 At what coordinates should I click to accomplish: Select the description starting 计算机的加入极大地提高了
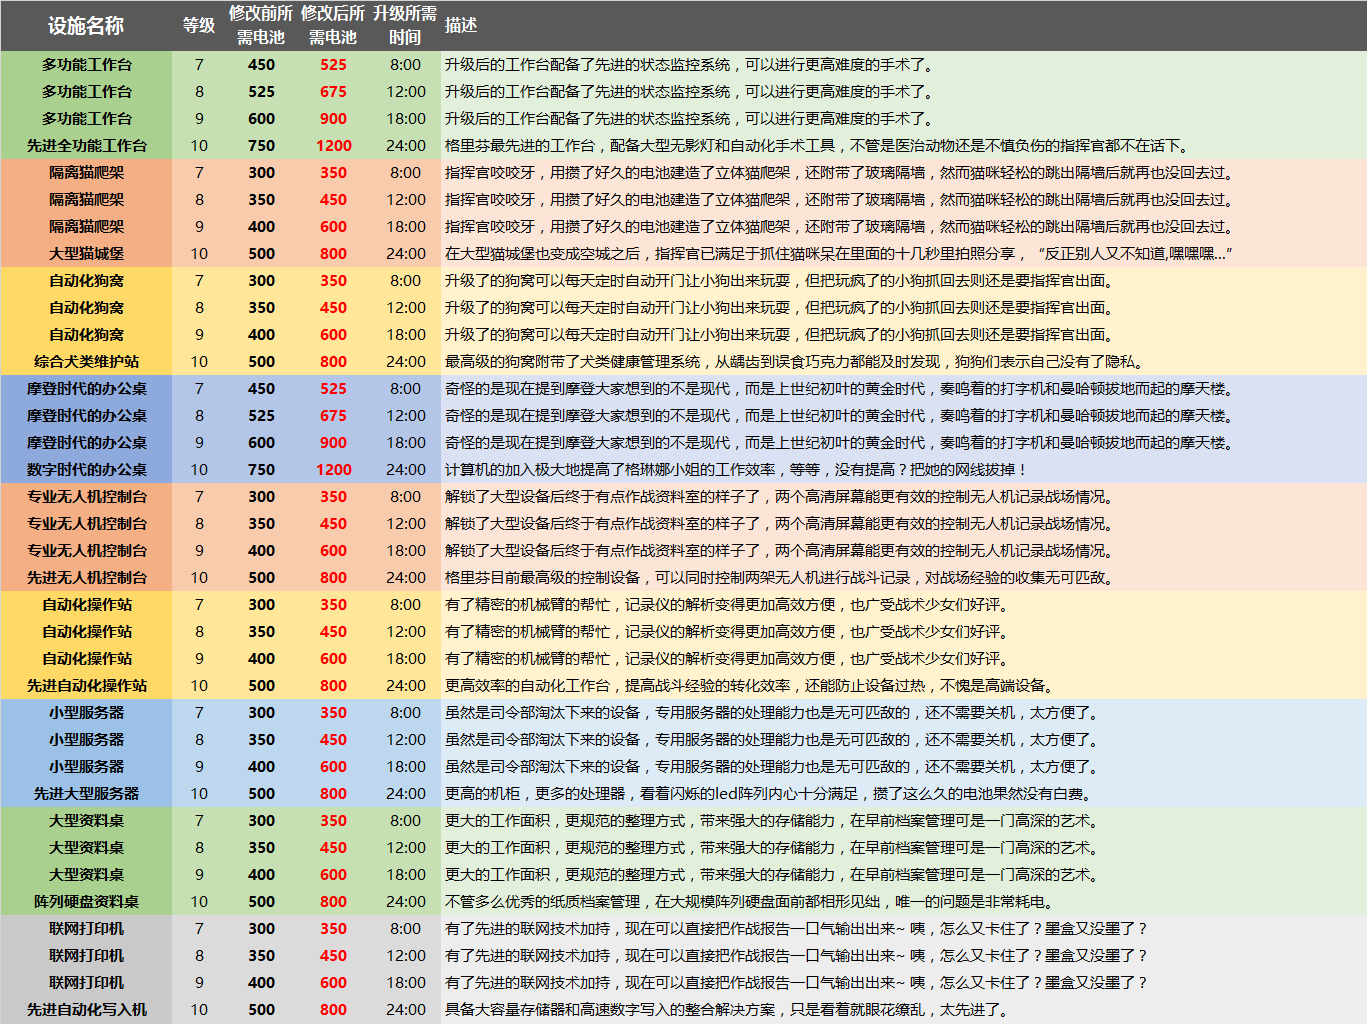(x=736, y=470)
